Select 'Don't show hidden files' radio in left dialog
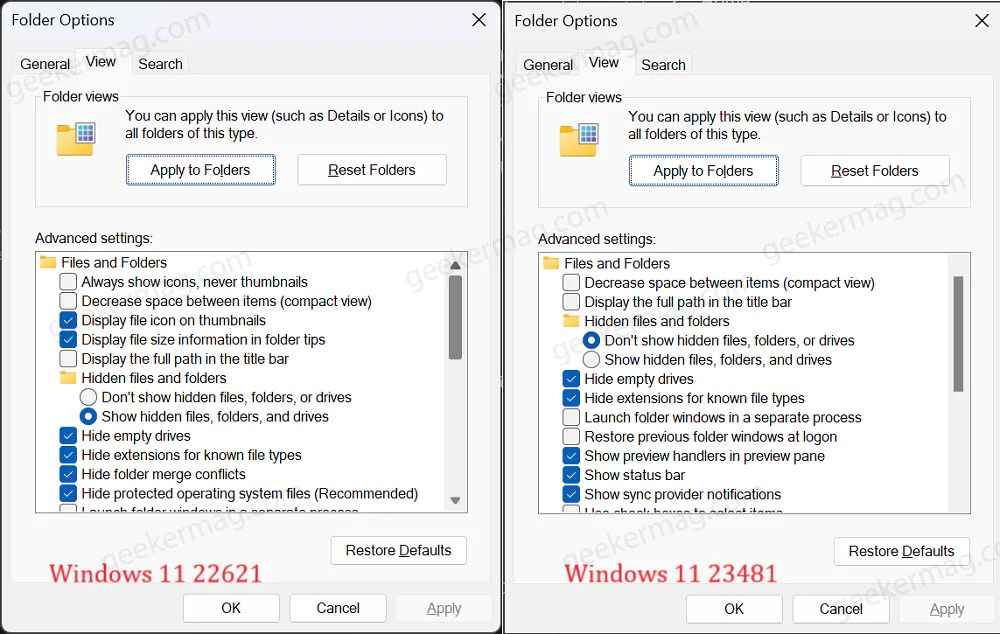 89,397
